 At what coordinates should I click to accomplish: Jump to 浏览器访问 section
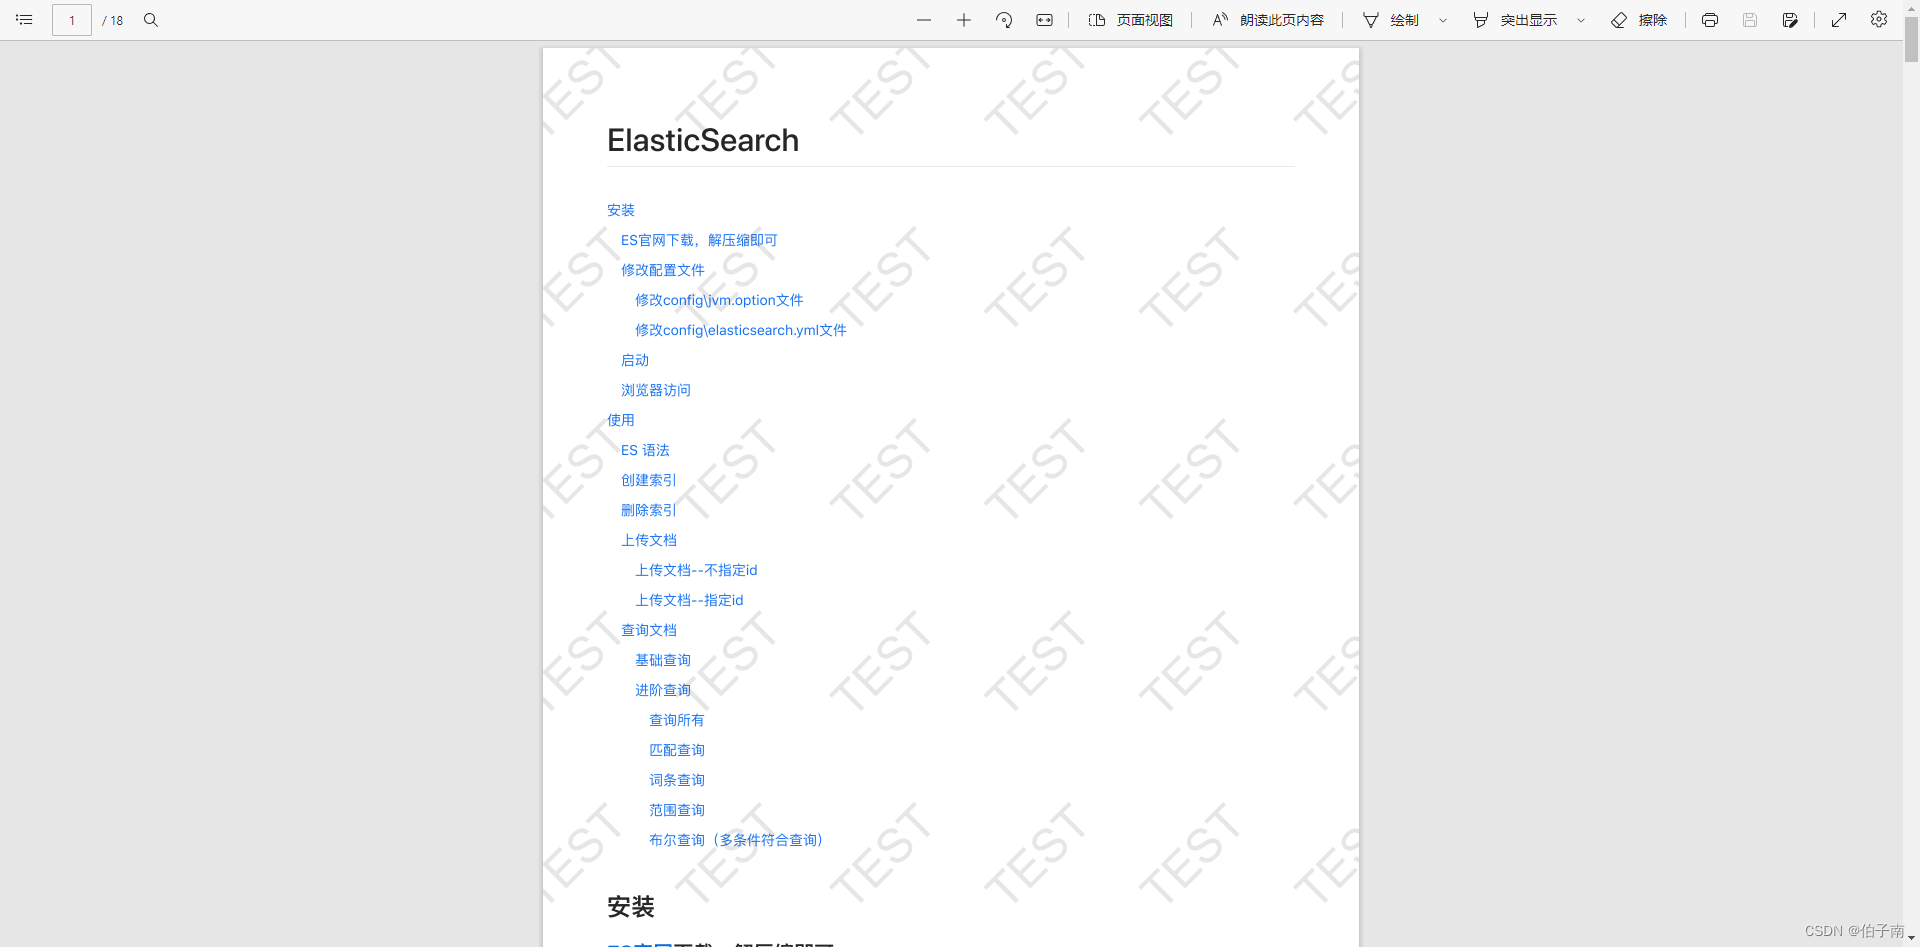pos(656,390)
